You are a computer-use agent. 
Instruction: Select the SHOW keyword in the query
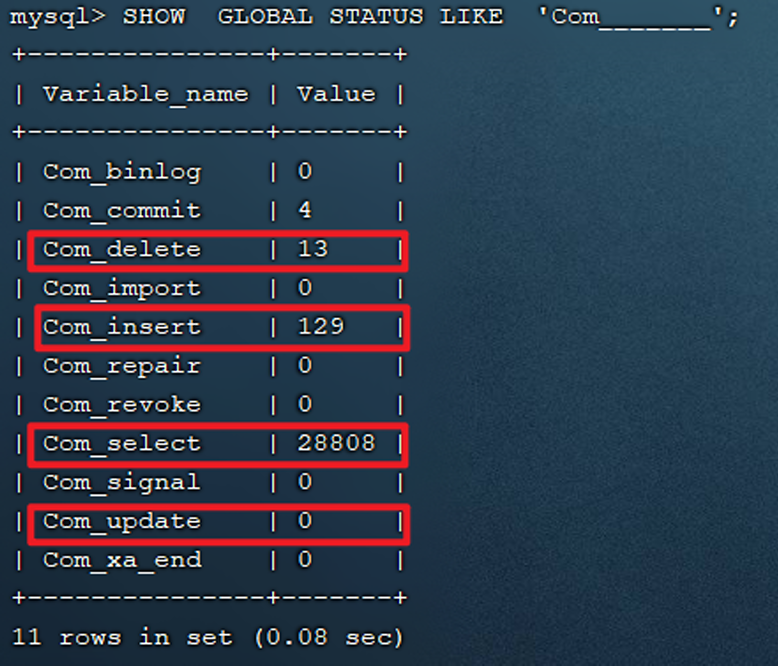(x=154, y=16)
